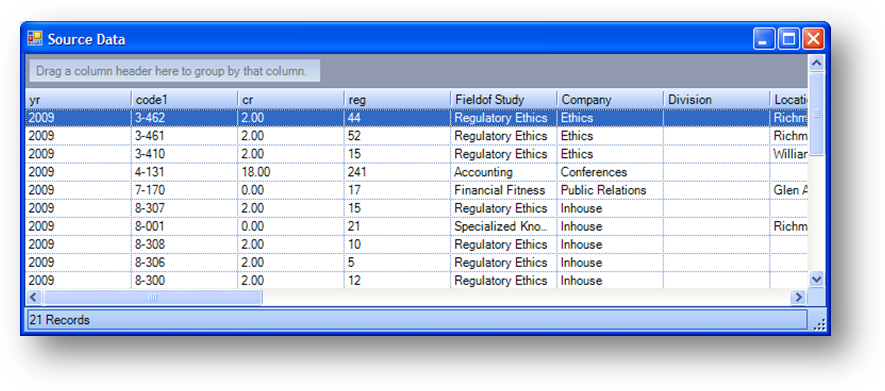Click the Conferences company cell
This screenshot has width=885, height=391.
(610, 172)
